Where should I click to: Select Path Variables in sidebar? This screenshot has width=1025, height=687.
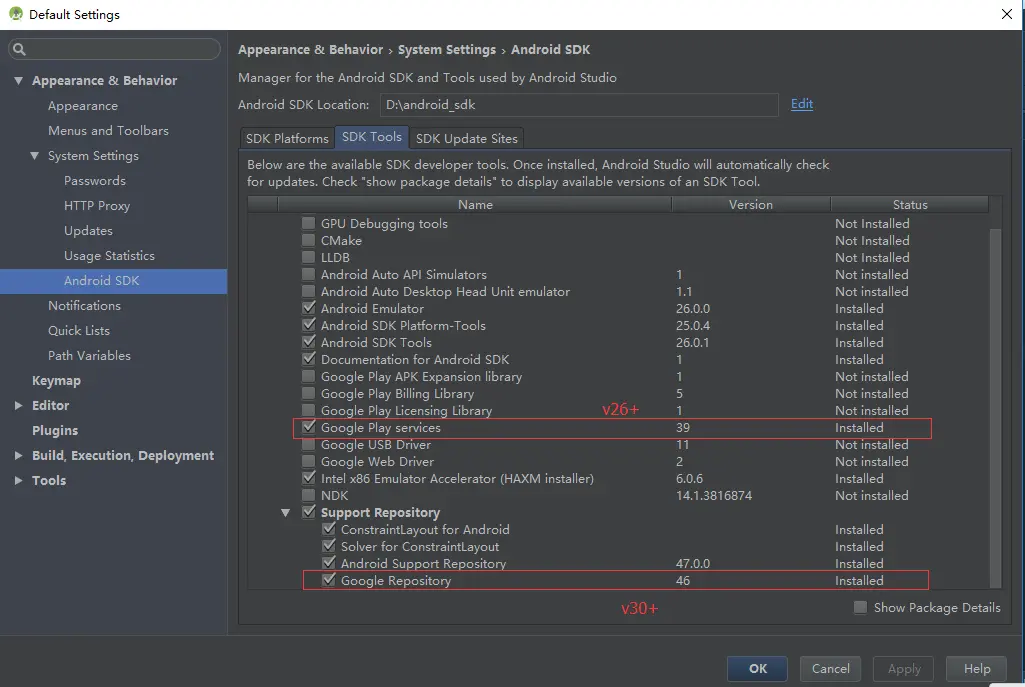point(90,356)
